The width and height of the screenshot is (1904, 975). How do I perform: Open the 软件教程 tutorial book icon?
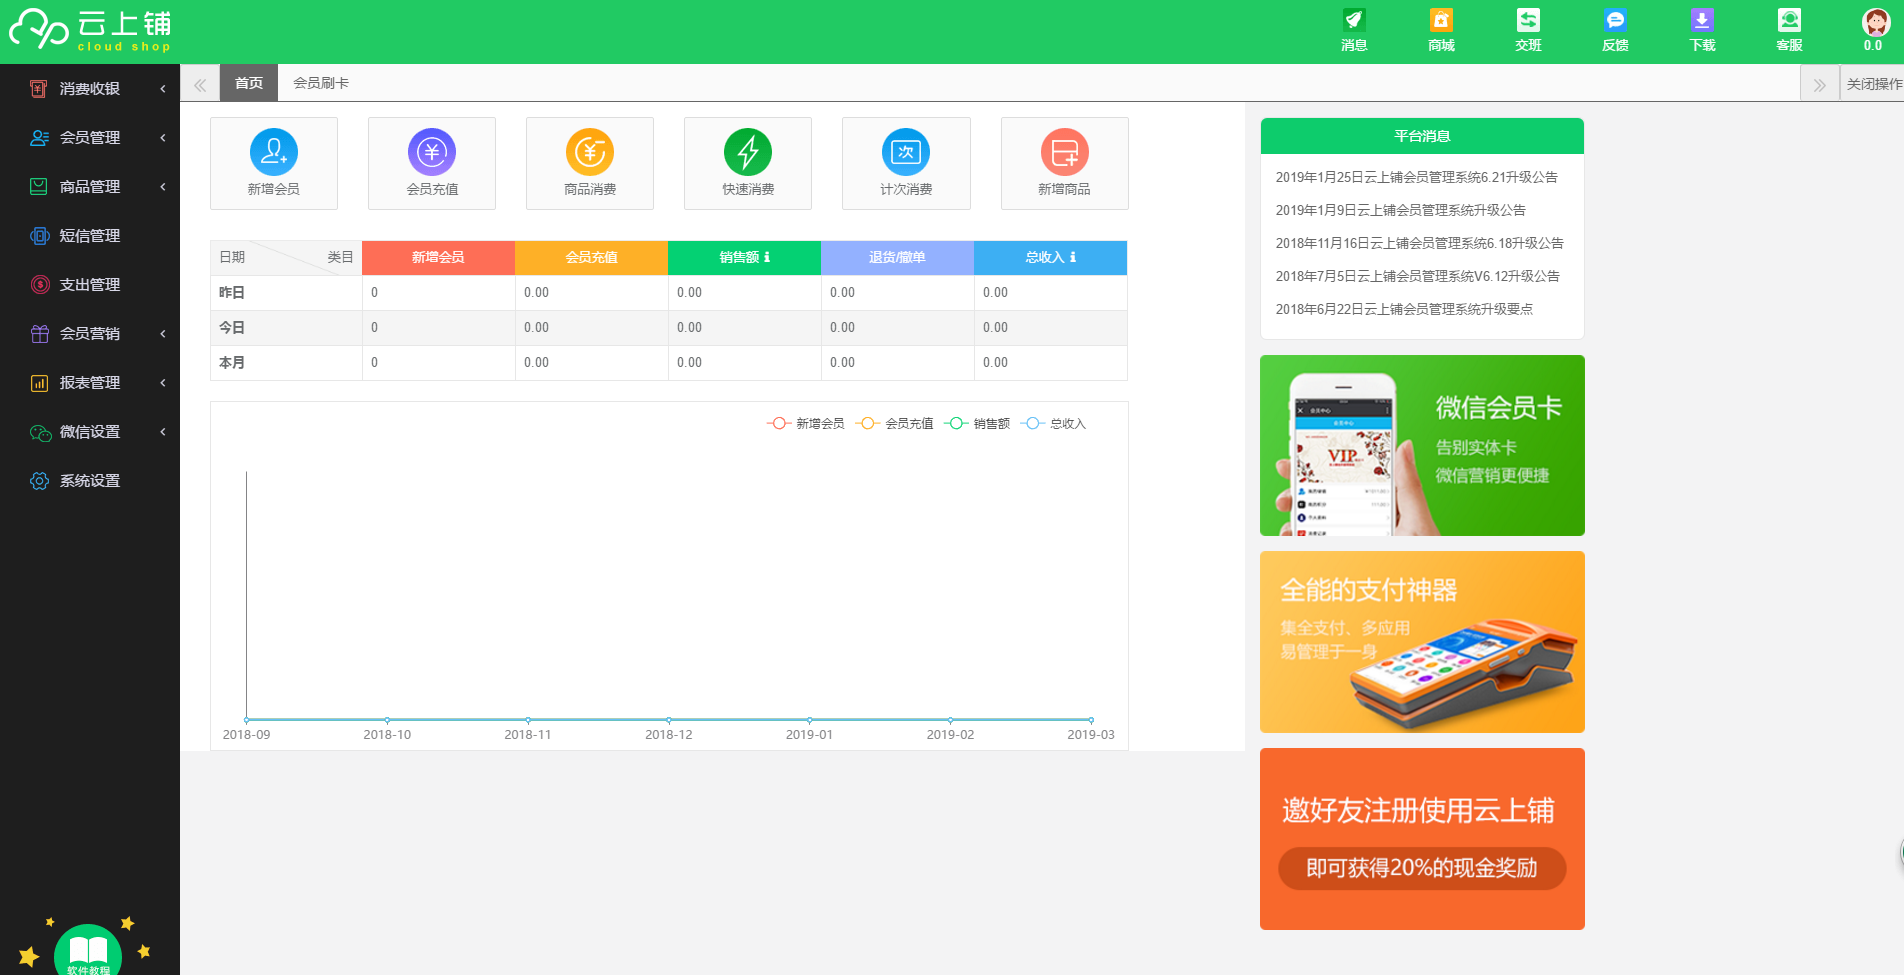click(88, 951)
